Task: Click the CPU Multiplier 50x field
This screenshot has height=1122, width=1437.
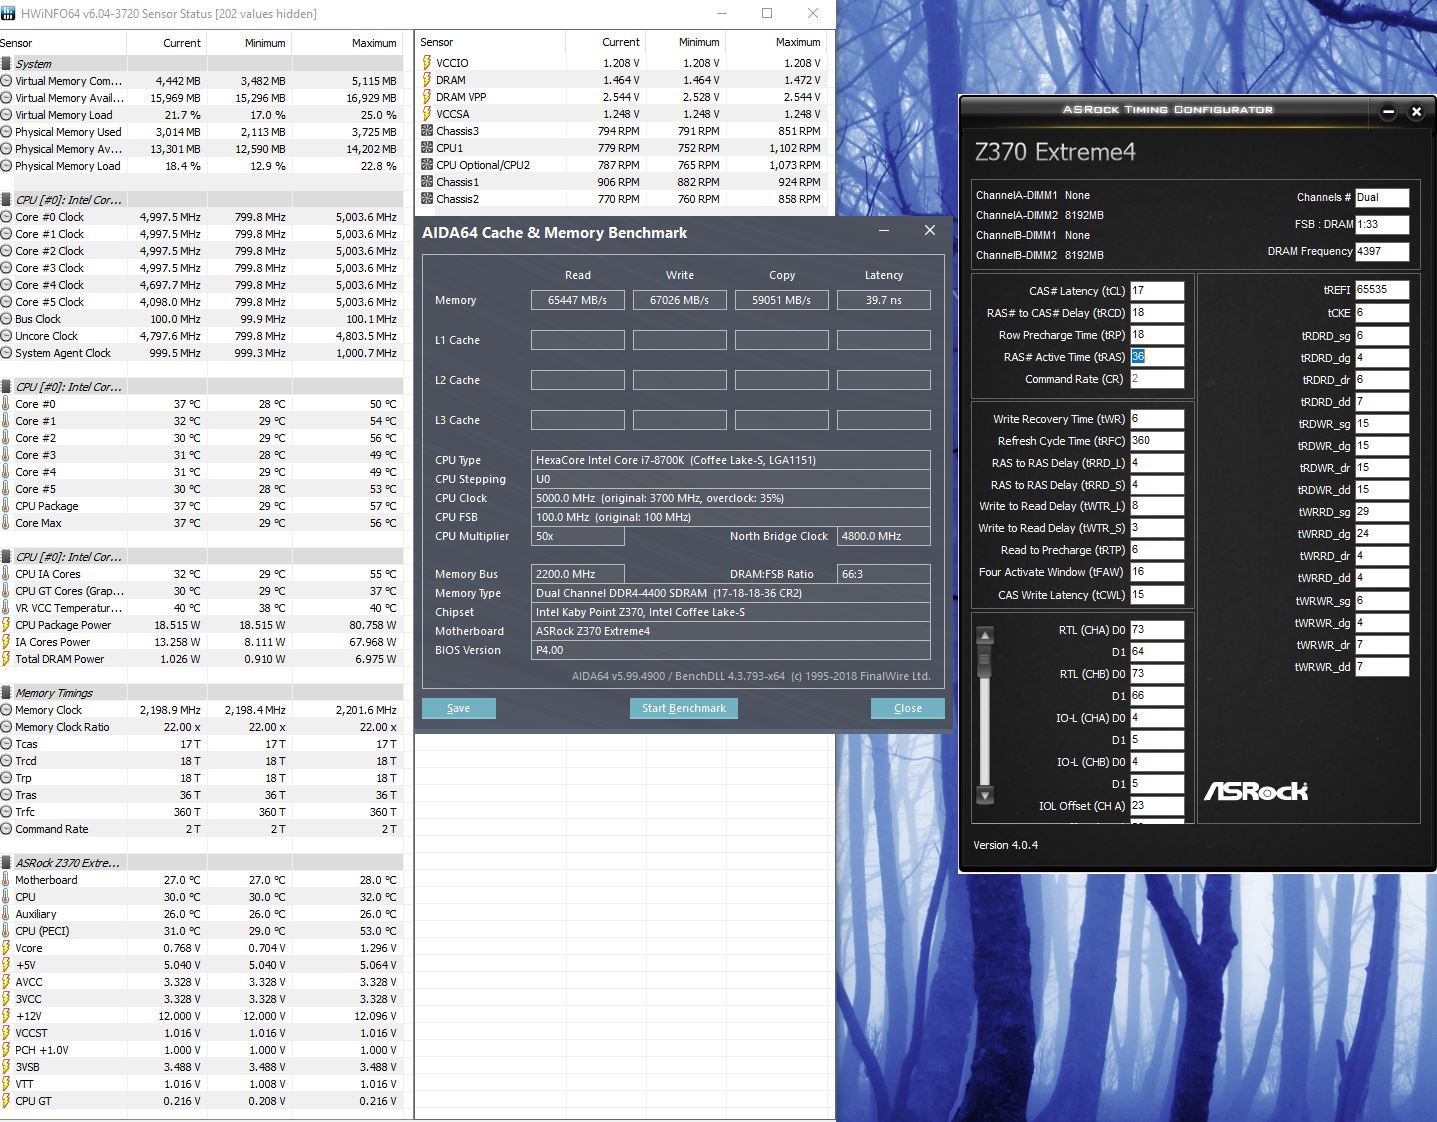Action: 578,536
